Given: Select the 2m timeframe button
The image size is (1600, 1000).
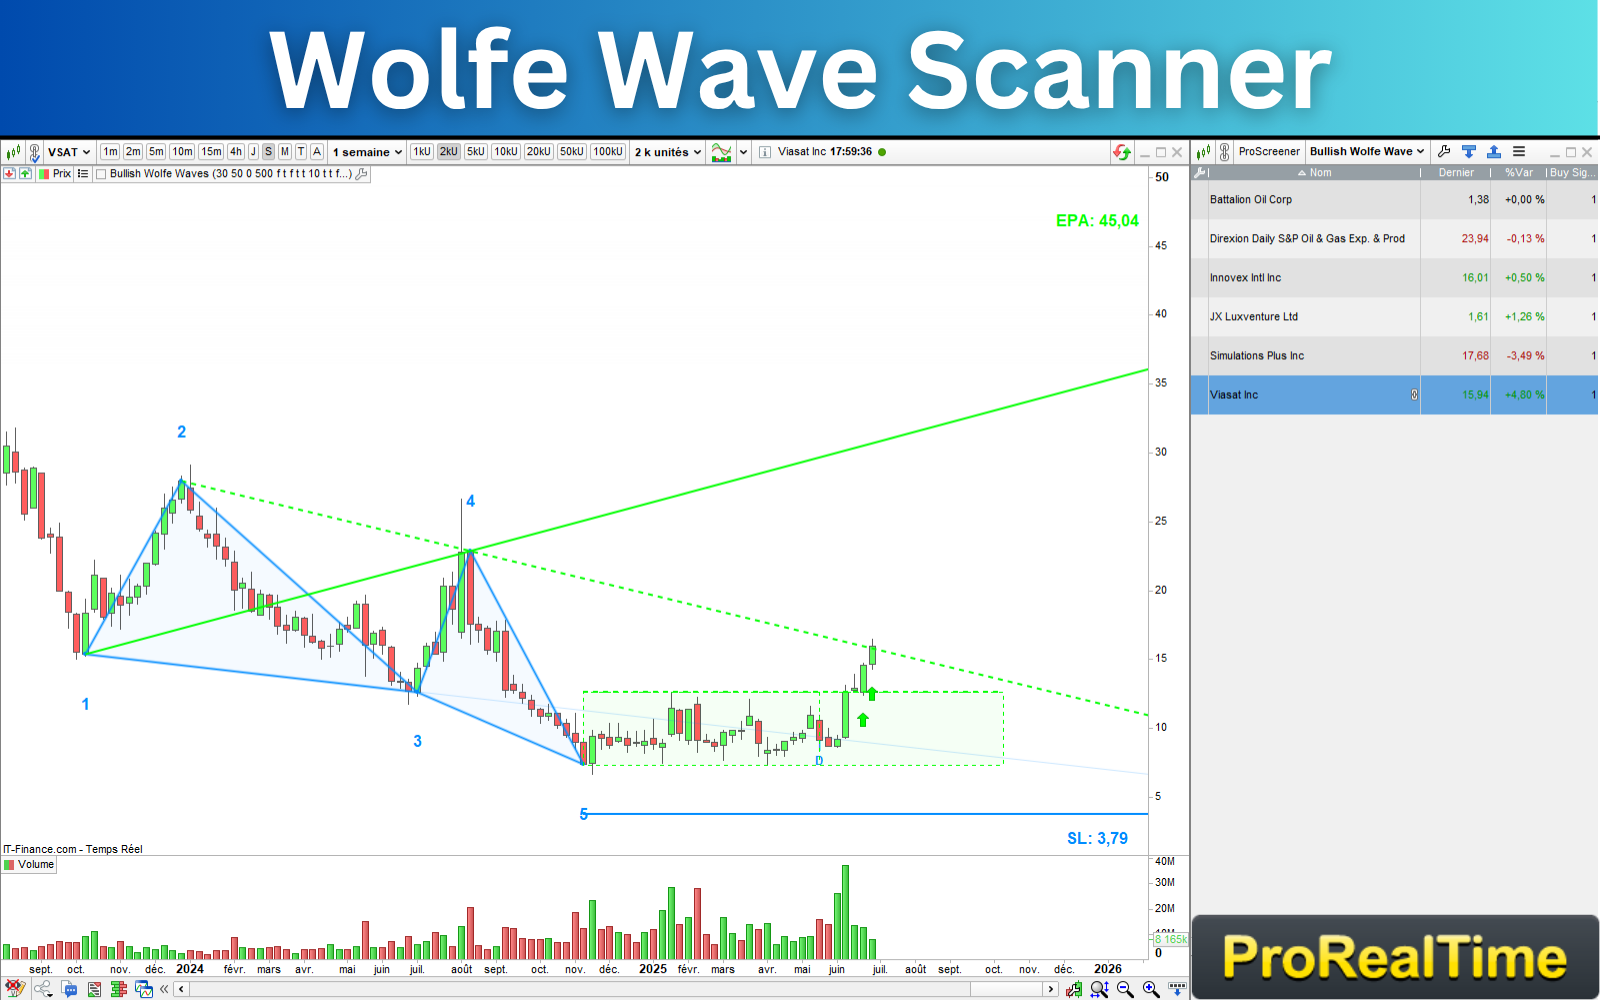Looking at the screenshot, I should coord(133,152).
